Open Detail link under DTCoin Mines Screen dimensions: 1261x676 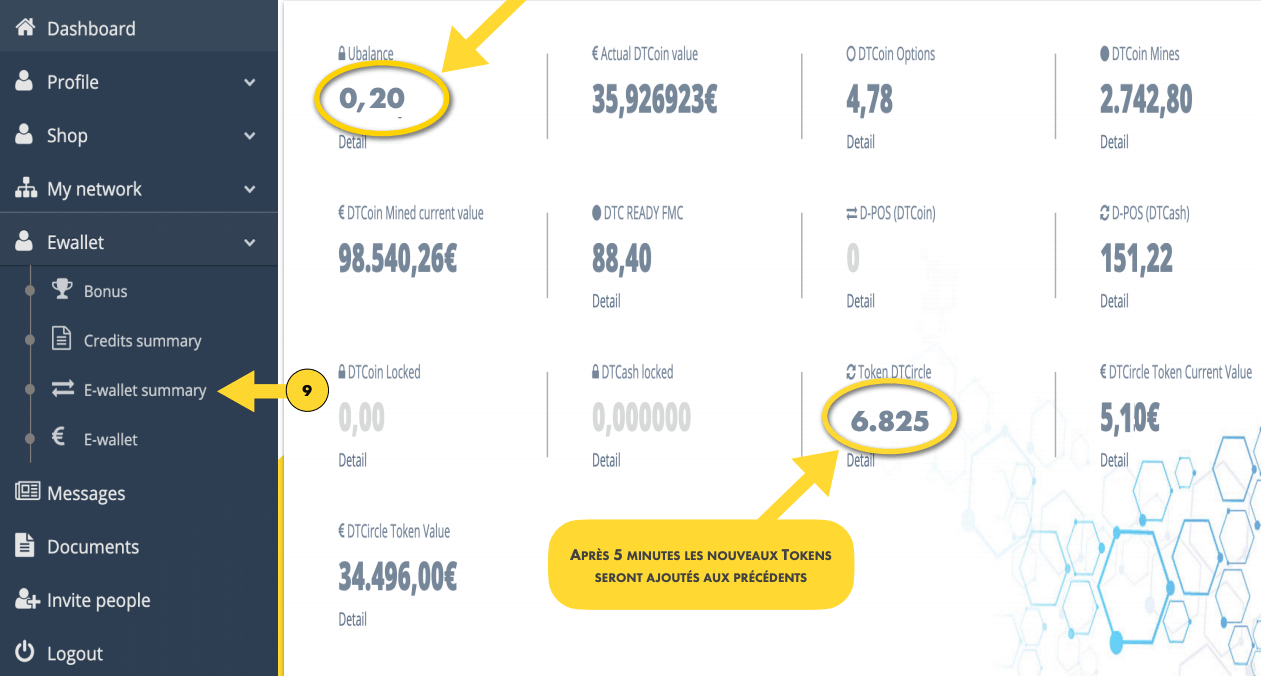point(1114,142)
